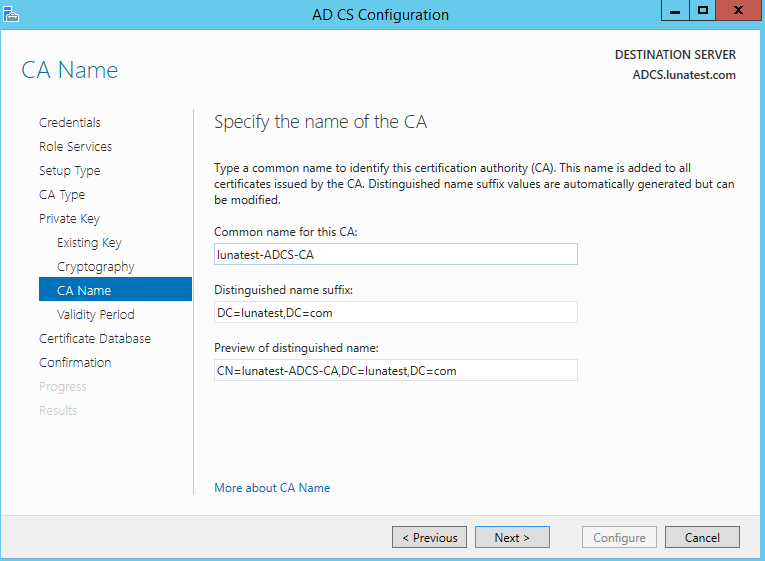Image resolution: width=765 pixels, height=561 pixels.
Task: Select Setup Type in the sidebar
Action: pyautogui.click(x=70, y=171)
